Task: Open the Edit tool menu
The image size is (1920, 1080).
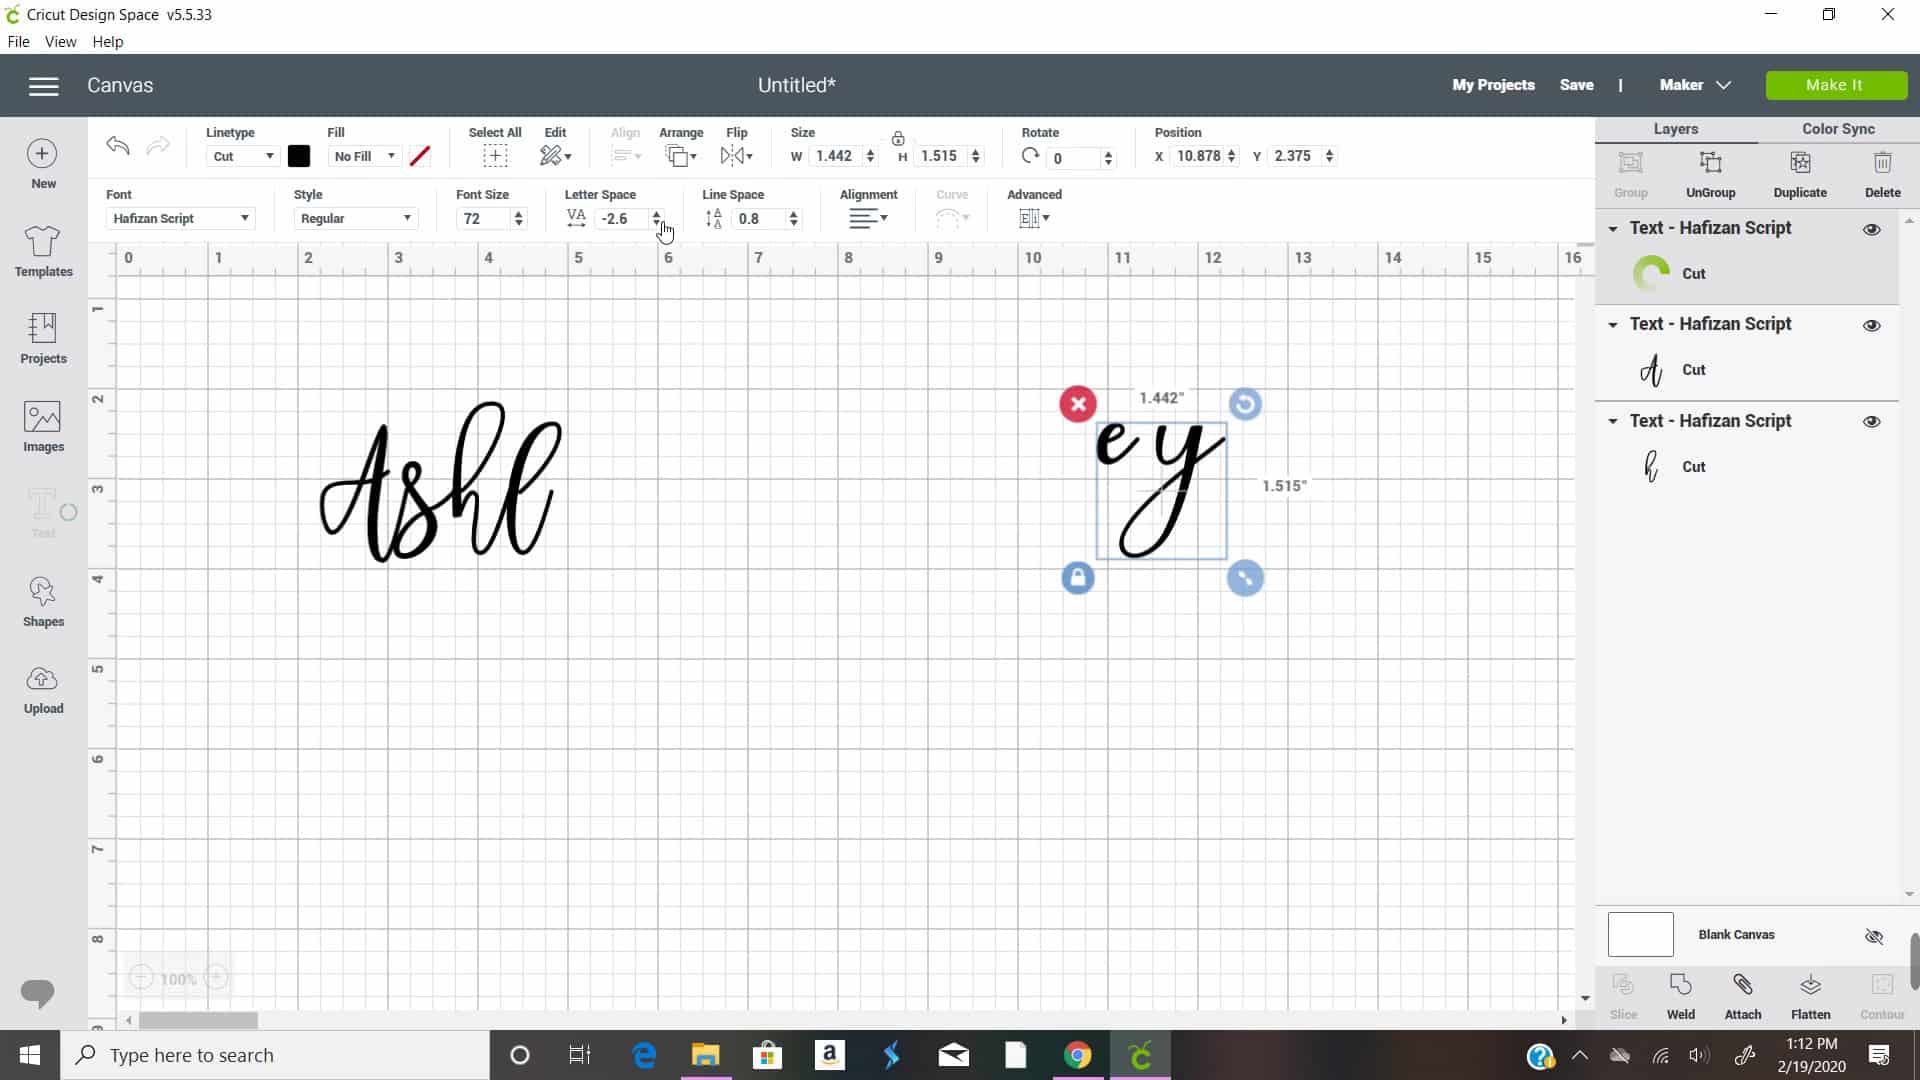Action: coord(555,155)
